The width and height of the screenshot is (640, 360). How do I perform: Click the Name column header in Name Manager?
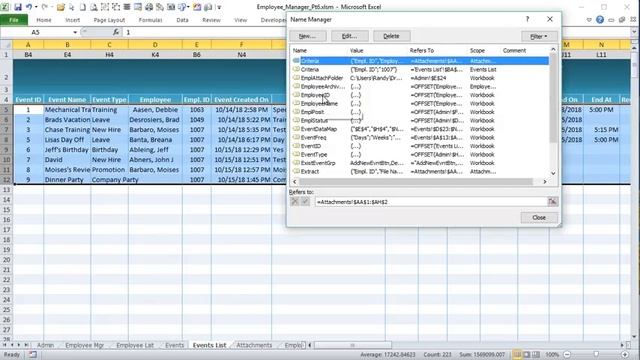click(320, 51)
